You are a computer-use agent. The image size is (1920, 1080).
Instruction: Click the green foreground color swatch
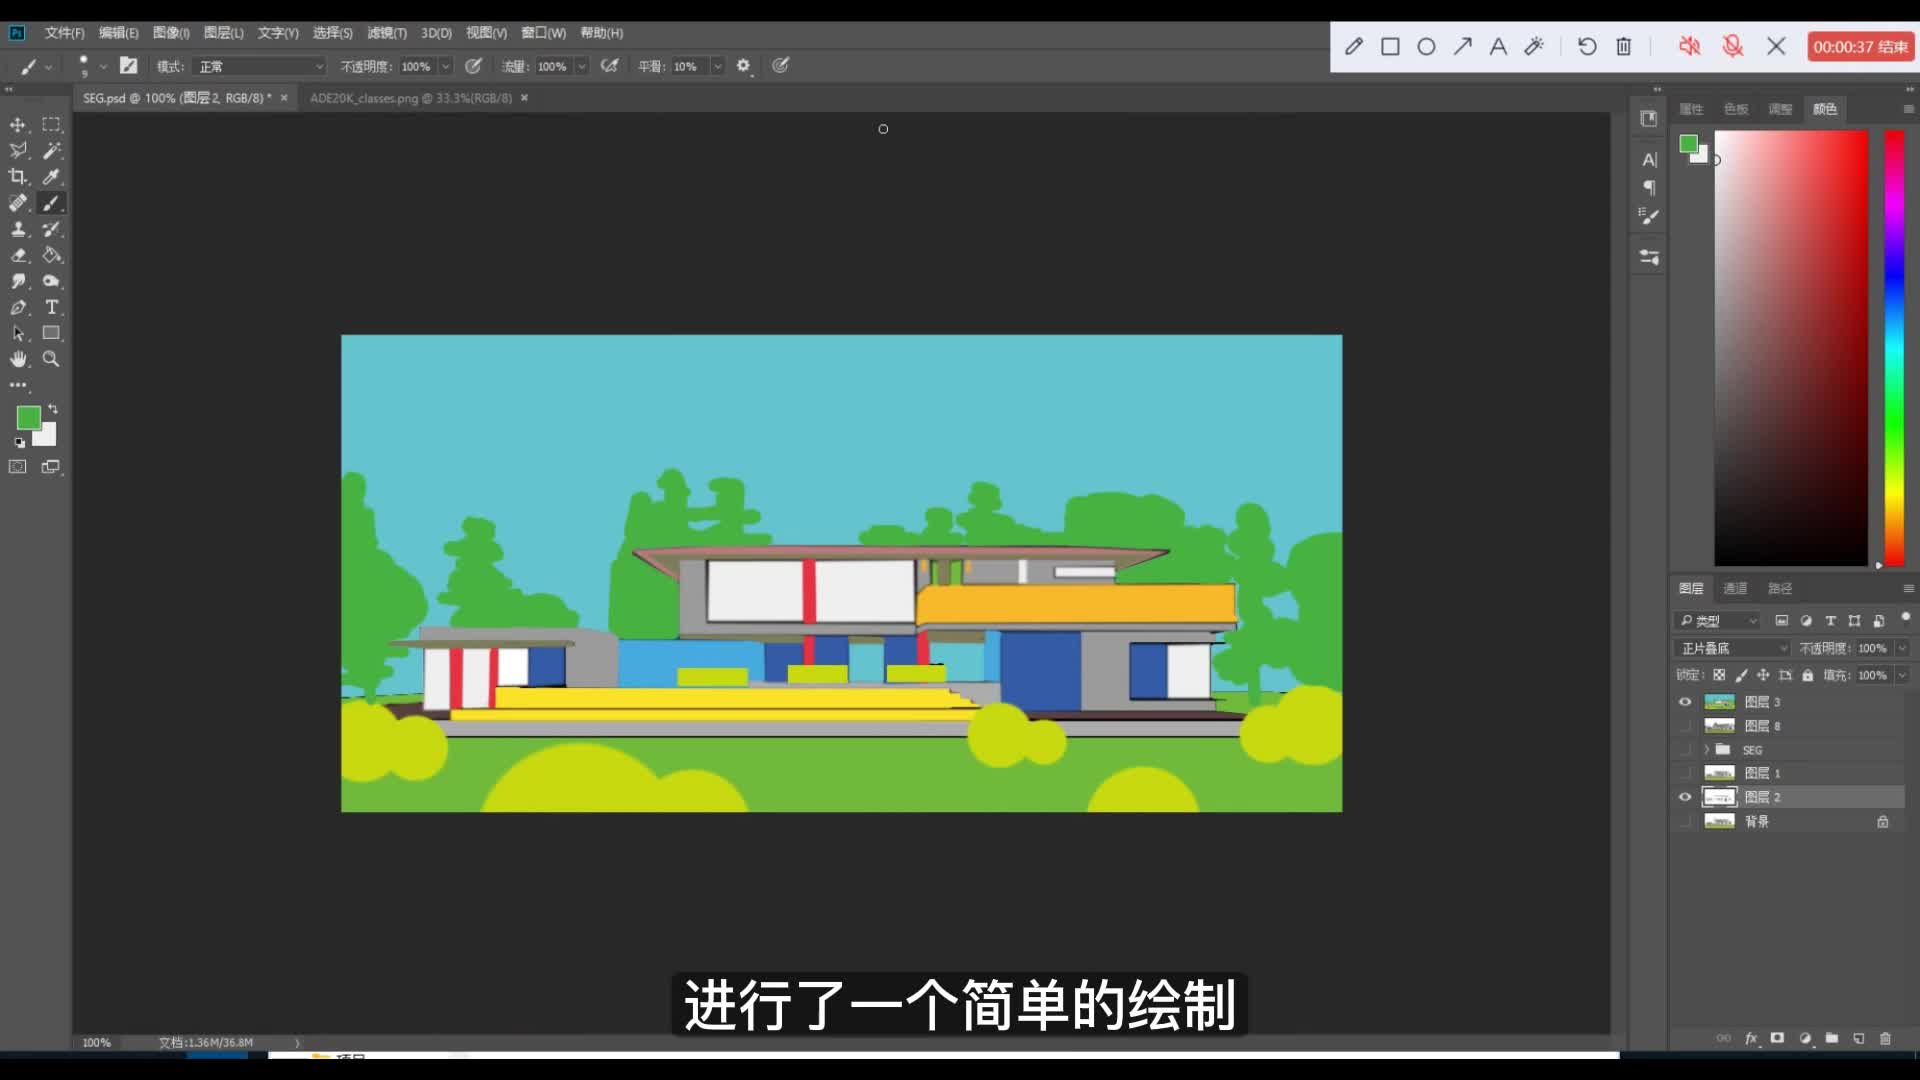coord(28,417)
